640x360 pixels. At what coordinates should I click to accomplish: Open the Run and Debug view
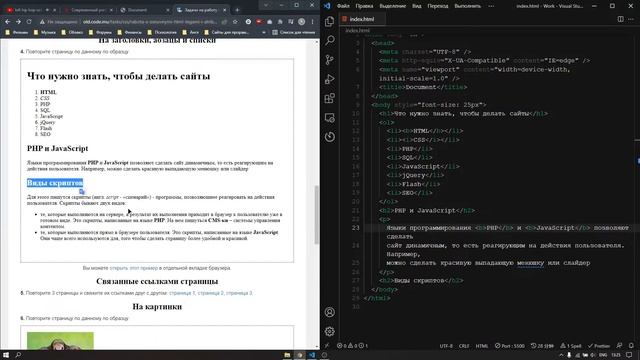(x=329, y=79)
